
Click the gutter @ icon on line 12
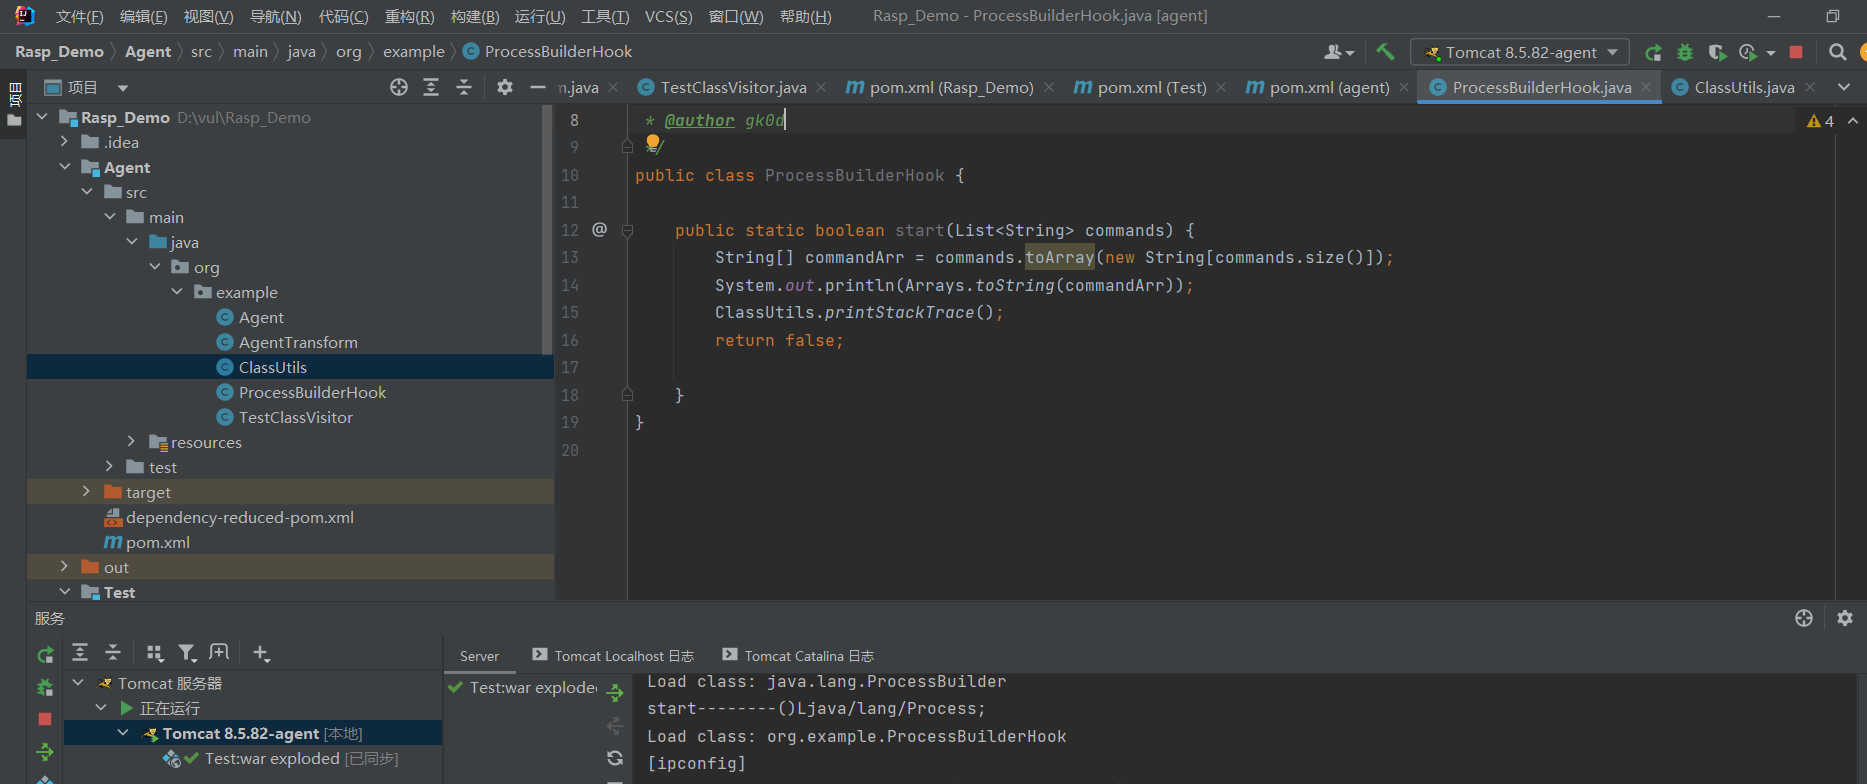click(599, 229)
